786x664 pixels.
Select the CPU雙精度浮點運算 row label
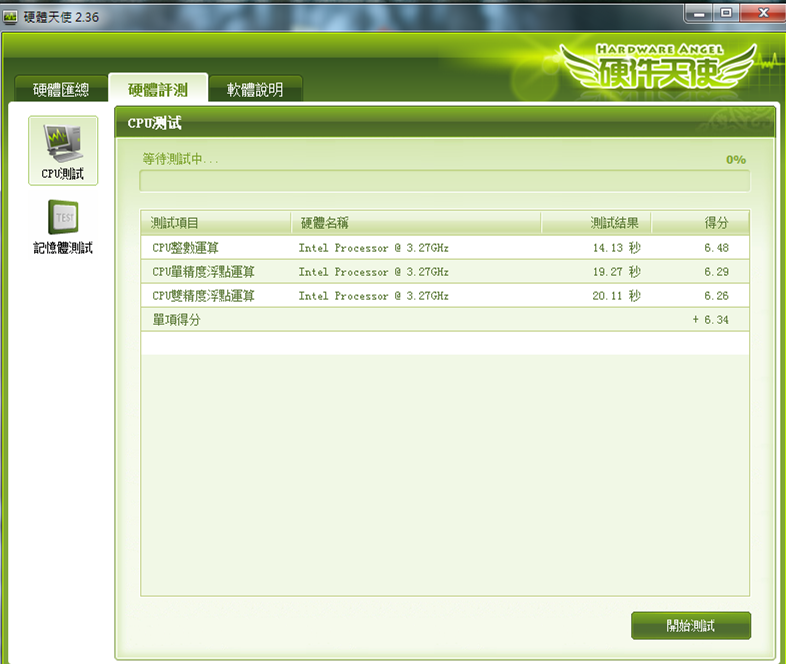pos(204,296)
